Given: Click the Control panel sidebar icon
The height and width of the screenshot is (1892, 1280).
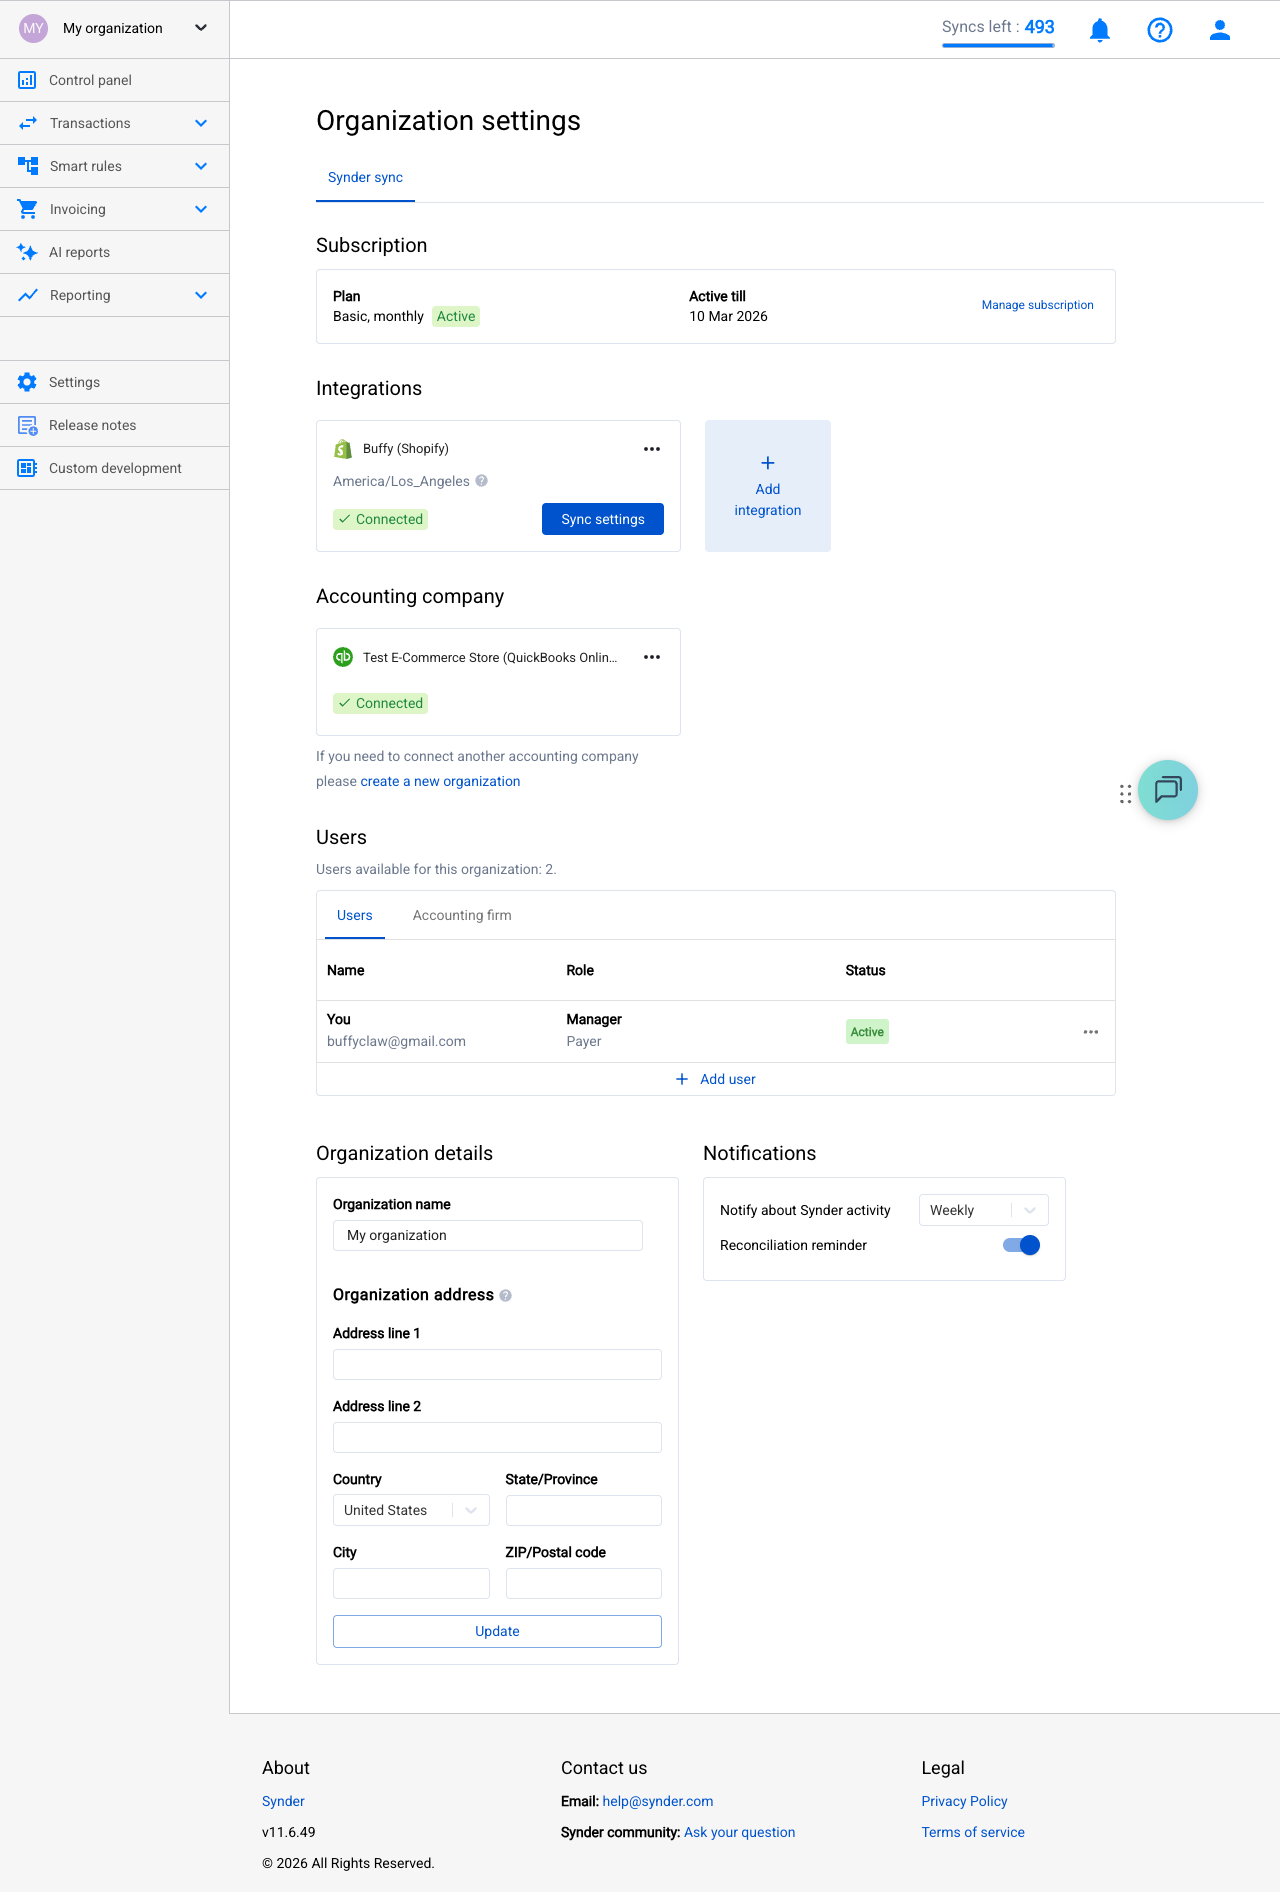Looking at the screenshot, I should (x=27, y=80).
